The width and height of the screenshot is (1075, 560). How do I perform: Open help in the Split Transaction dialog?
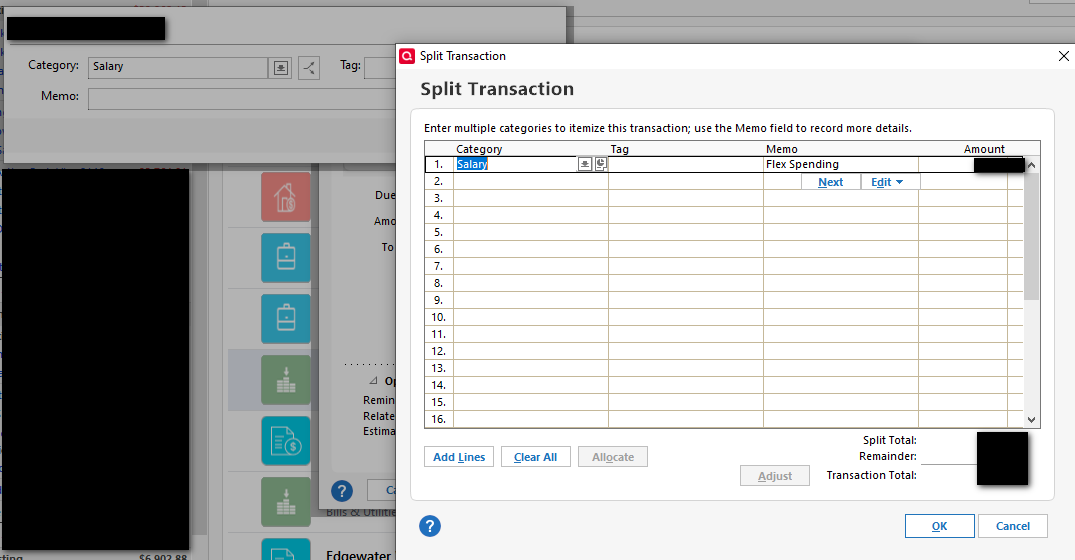click(x=430, y=526)
